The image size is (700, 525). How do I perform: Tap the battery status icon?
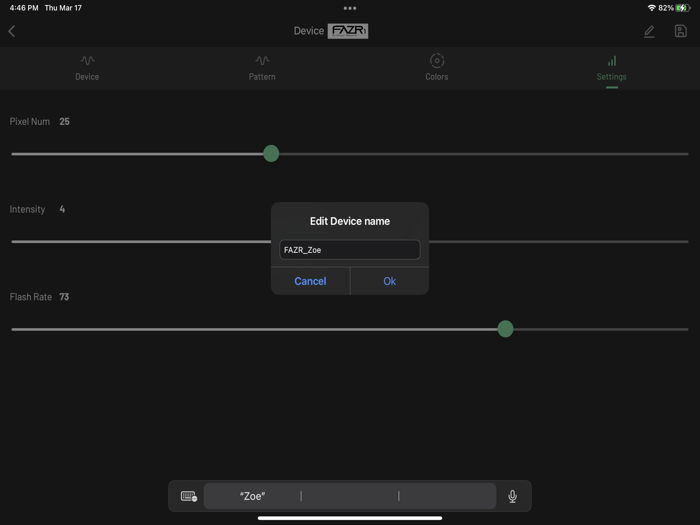[x=683, y=8]
